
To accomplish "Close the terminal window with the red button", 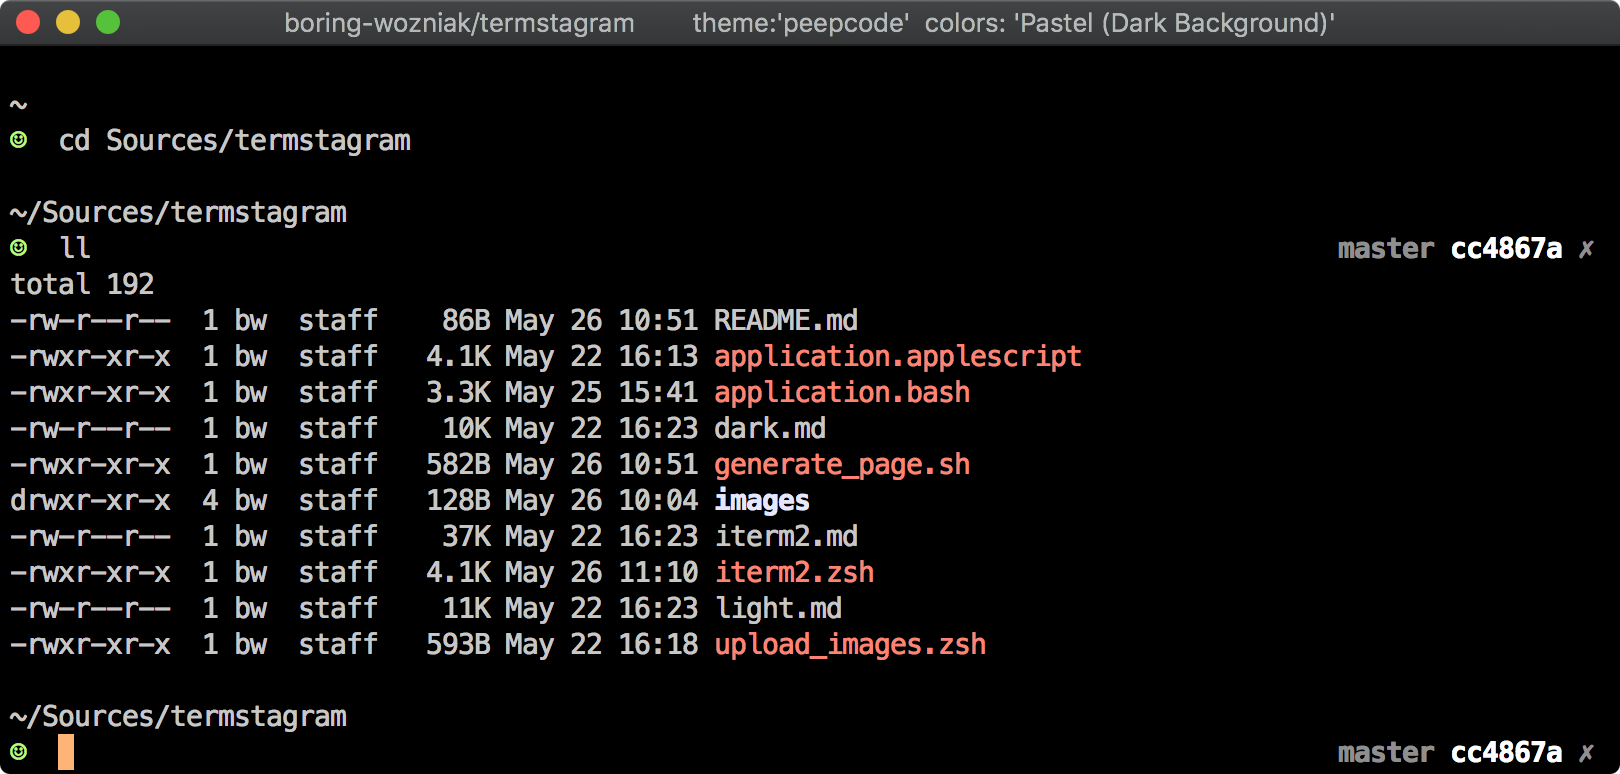I will pos(28,22).
